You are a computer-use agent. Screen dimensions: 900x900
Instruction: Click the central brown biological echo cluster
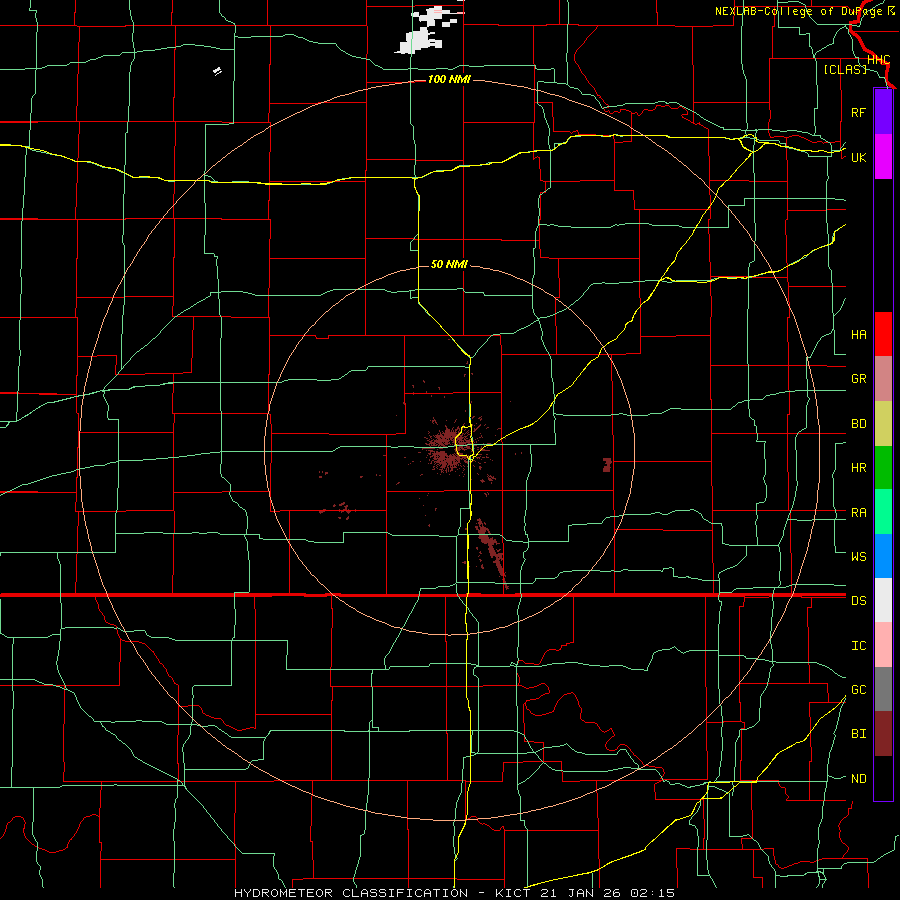pos(448,451)
